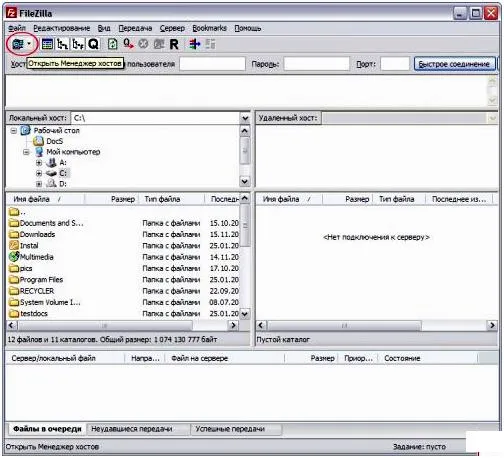Select the pics folder icon
This screenshot has height=458, width=504.
(14, 268)
